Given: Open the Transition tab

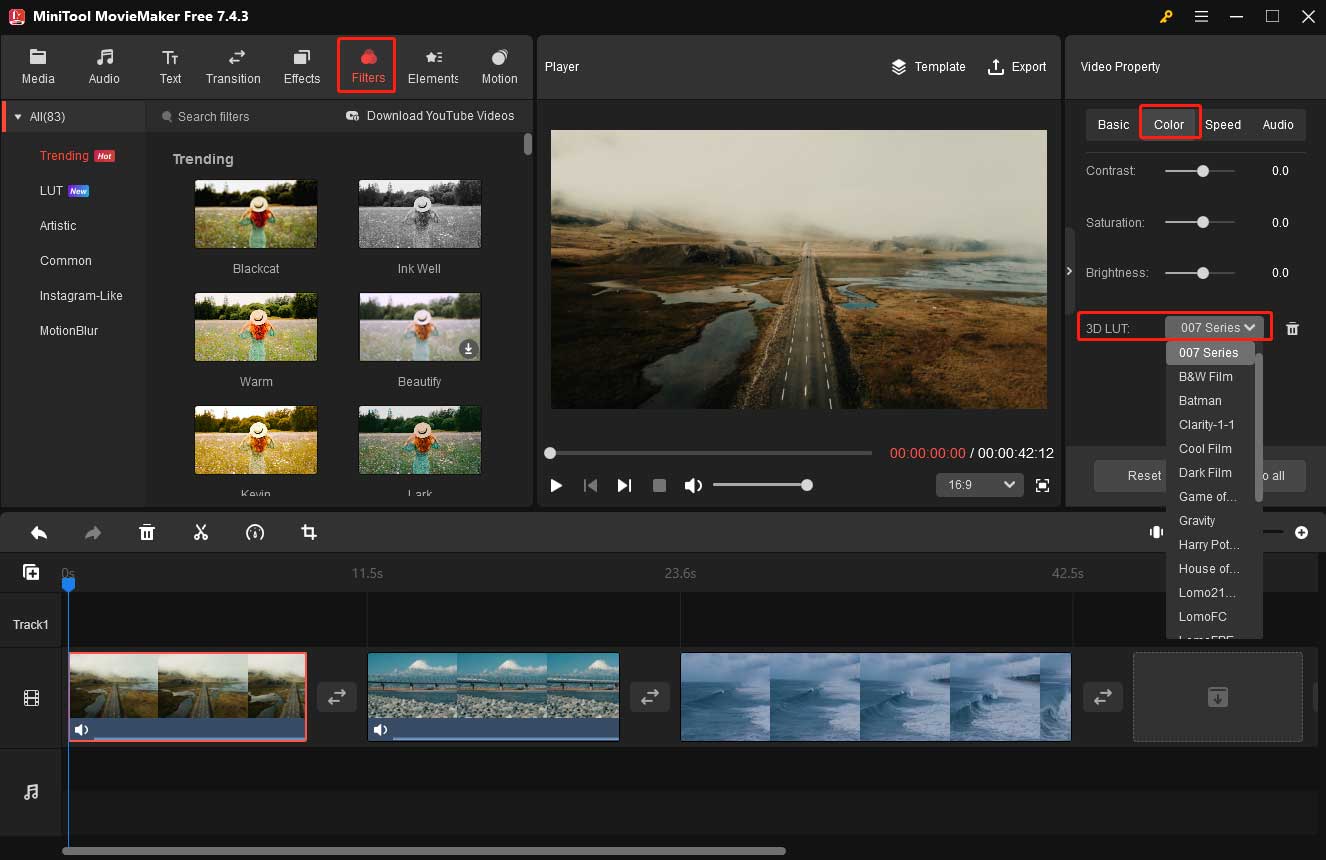Looking at the screenshot, I should tap(233, 66).
